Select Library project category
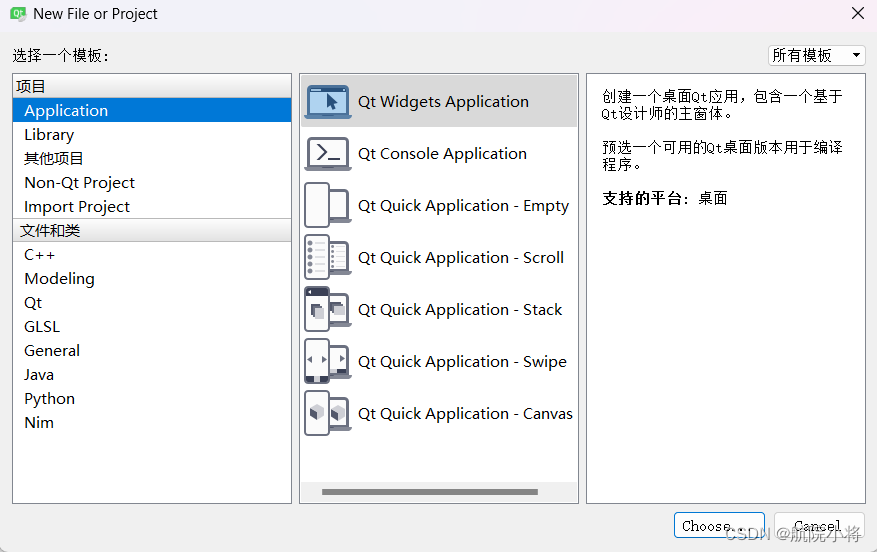Screen dimensions: 877x552 [x=152, y=134]
